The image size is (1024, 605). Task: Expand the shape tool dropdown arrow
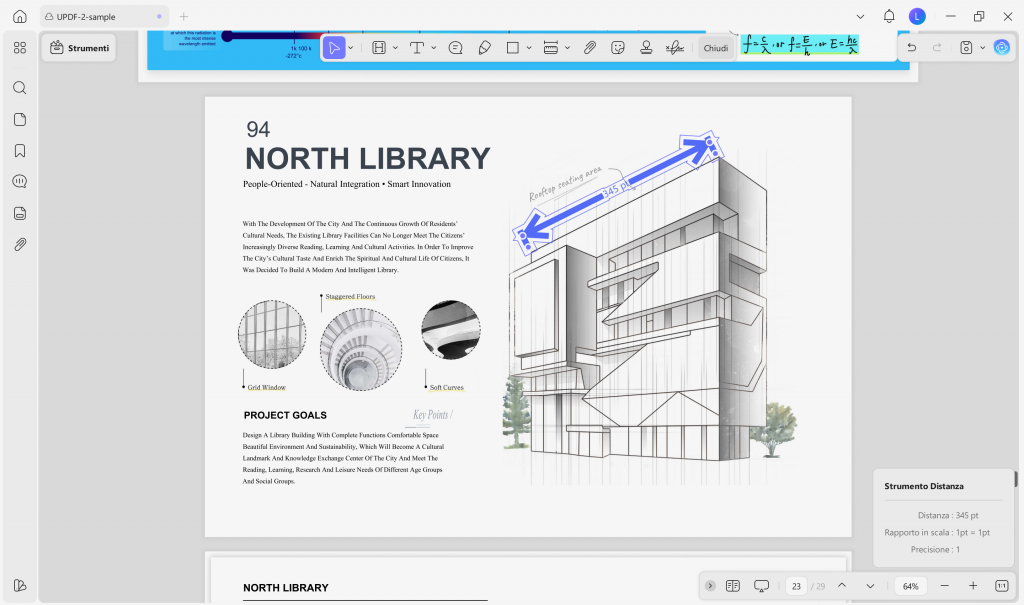click(529, 48)
